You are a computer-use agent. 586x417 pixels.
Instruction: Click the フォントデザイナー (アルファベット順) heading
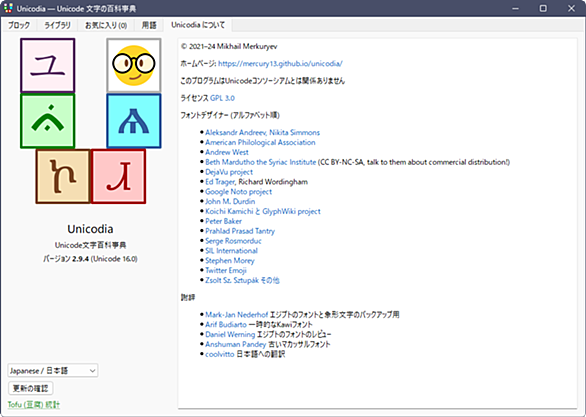230,115
